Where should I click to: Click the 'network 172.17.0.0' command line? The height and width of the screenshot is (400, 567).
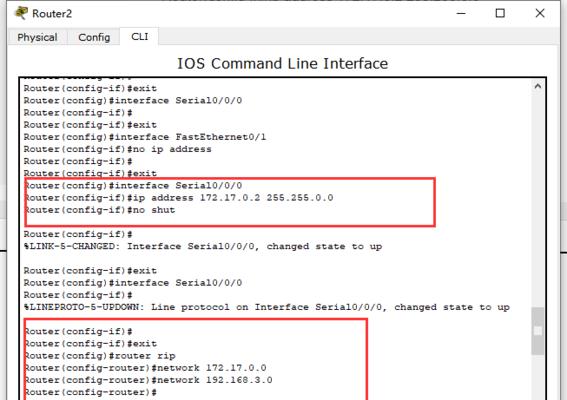coord(145,368)
